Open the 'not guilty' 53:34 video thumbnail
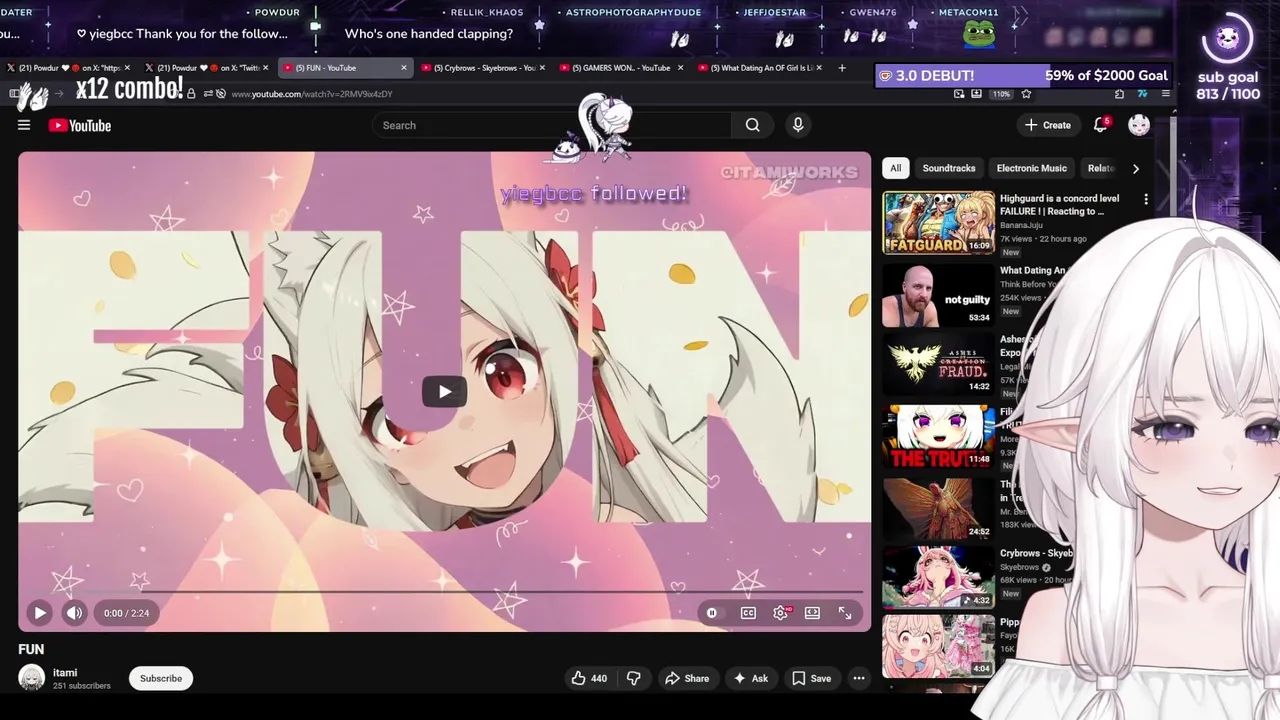 [x=938, y=295]
